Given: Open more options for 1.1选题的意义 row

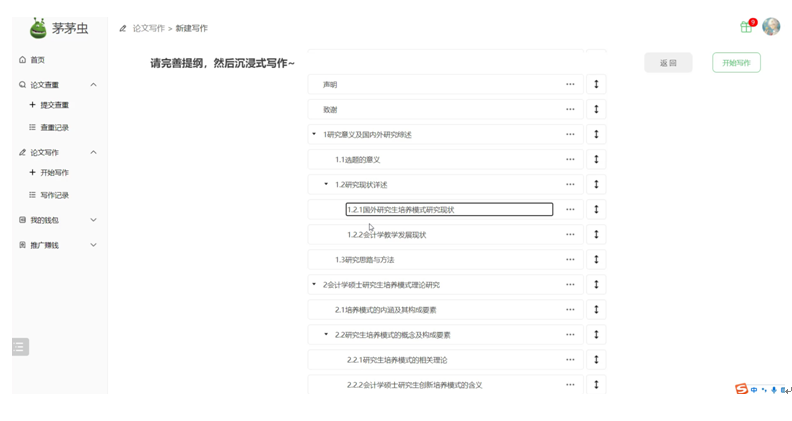Looking at the screenshot, I should pyautogui.click(x=570, y=159).
